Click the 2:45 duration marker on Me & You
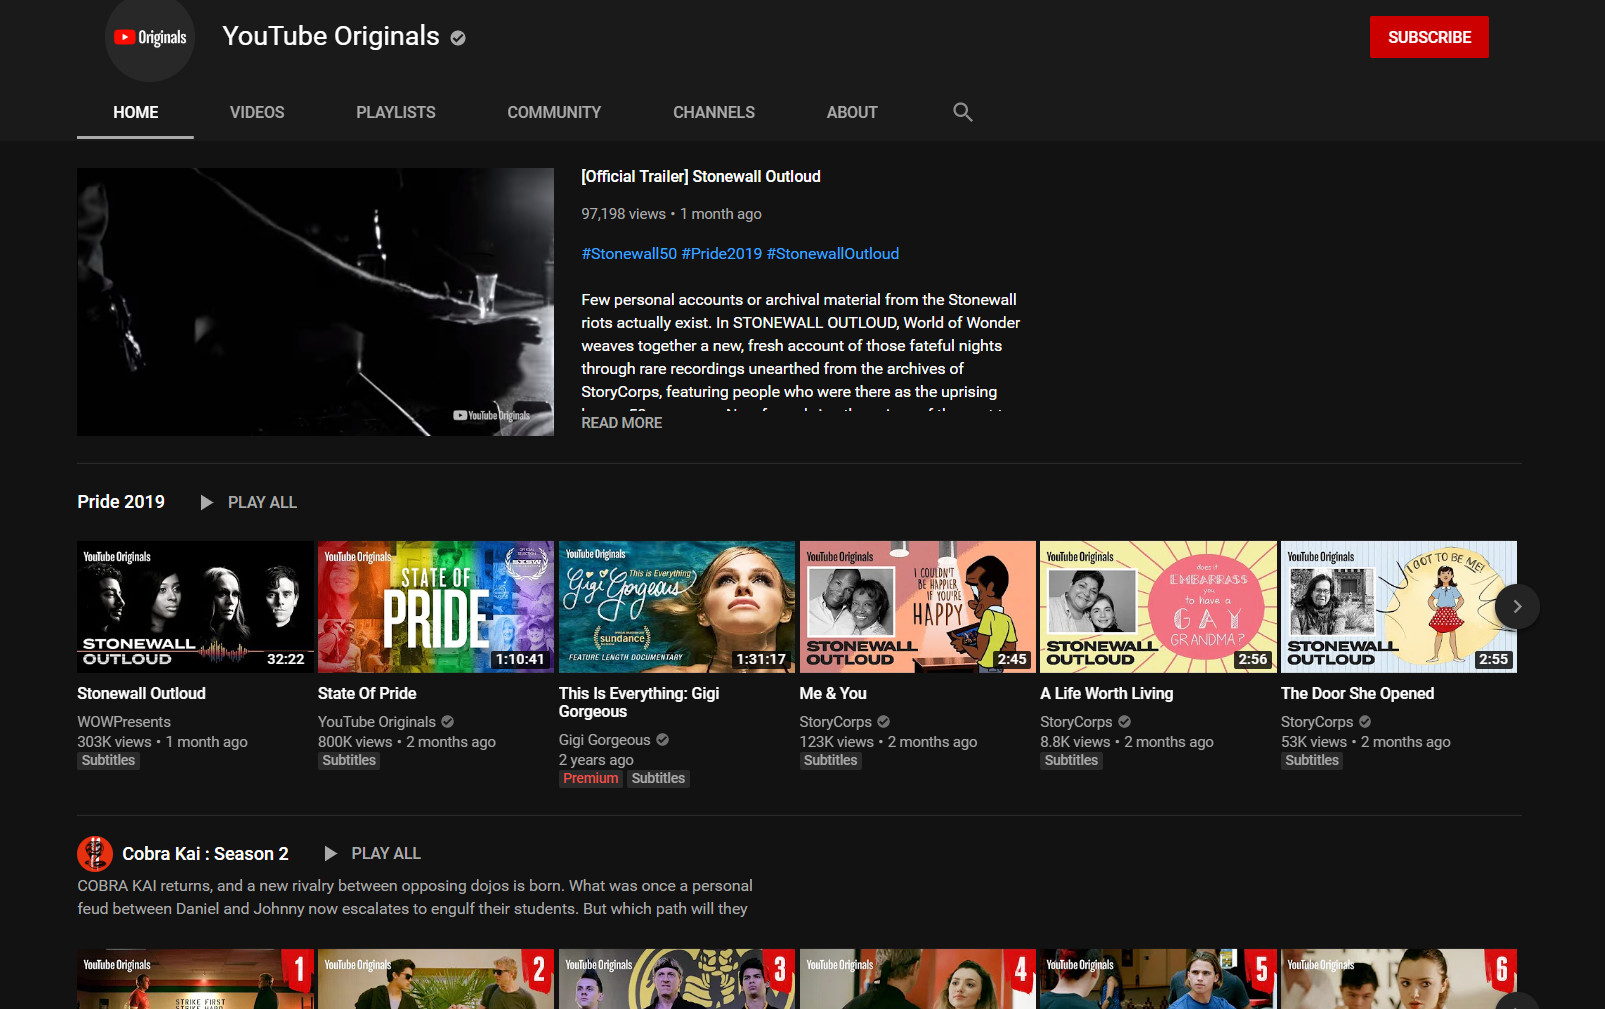The height and width of the screenshot is (1009, 1605). (1013, 659)
